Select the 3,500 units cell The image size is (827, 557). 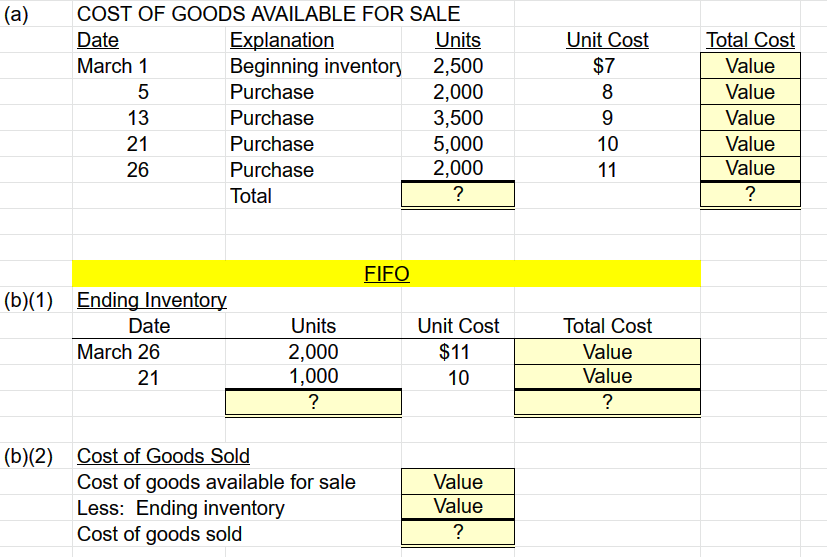458,118
